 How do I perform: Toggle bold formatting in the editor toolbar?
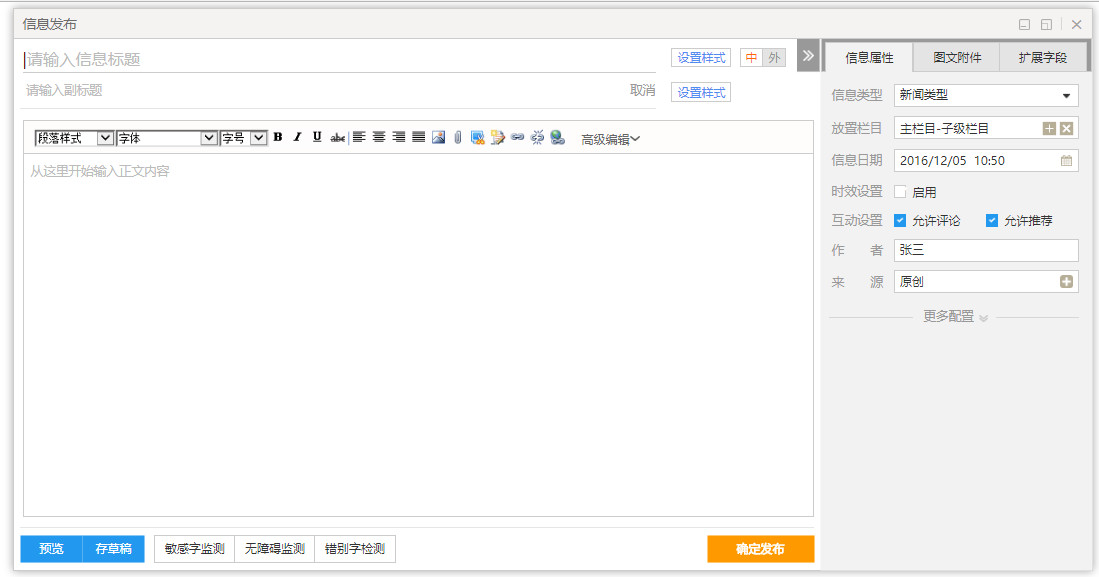(x=278, y=138)
